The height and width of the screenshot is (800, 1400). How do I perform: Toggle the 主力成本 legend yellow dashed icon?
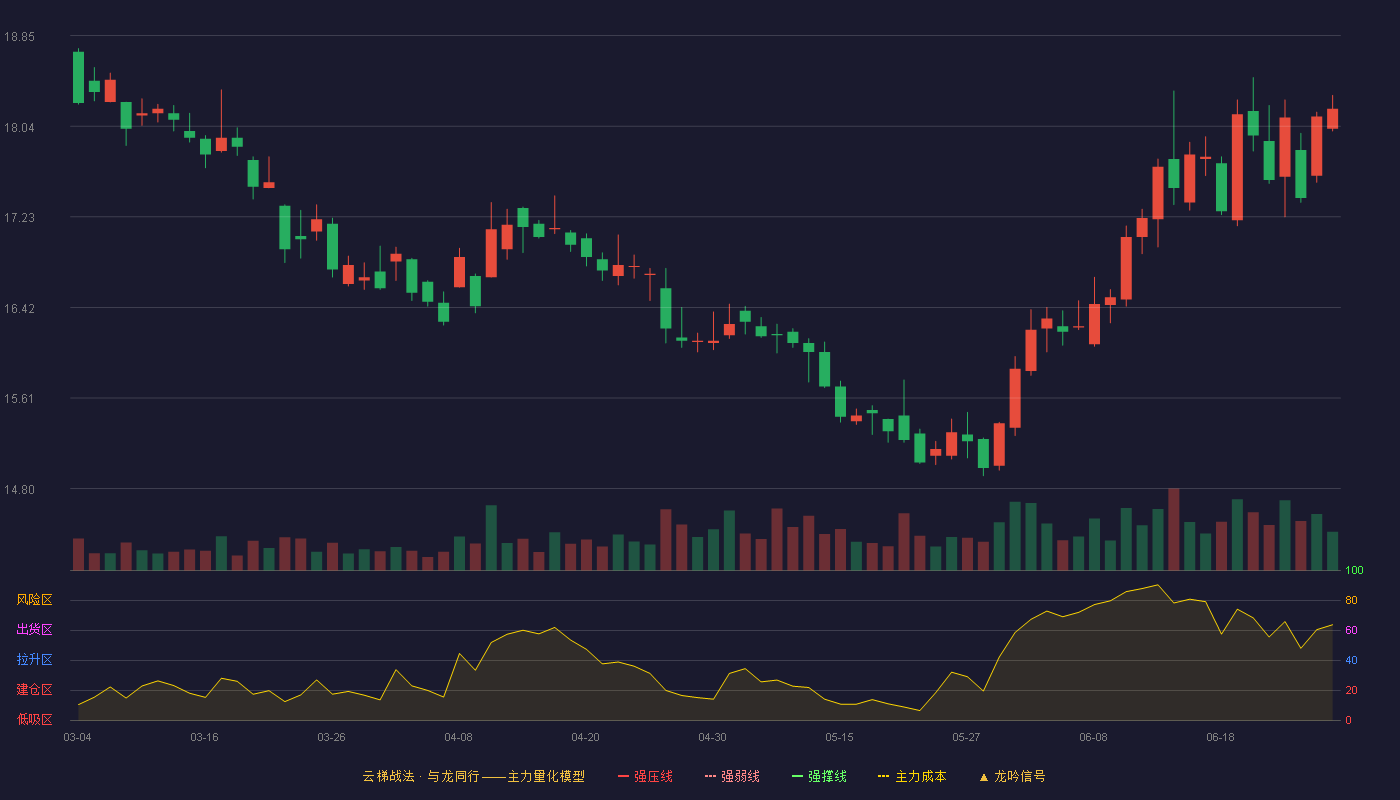point(884,776)
